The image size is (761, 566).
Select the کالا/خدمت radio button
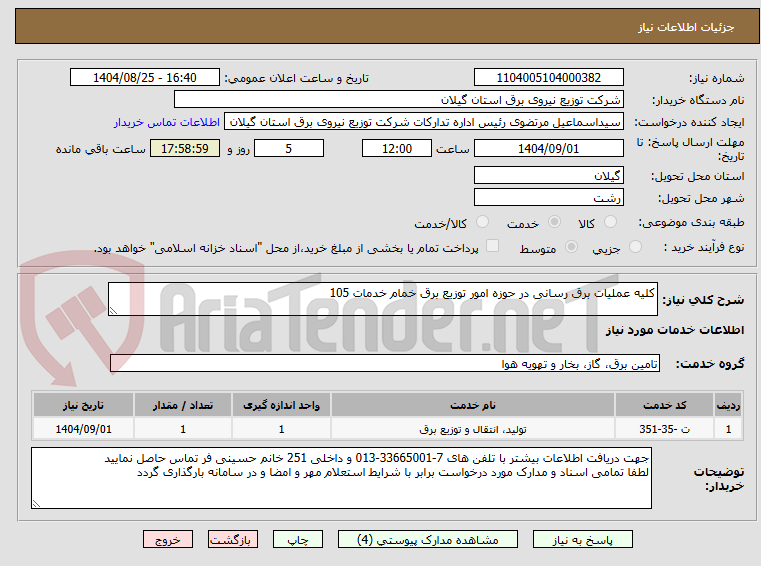click(x=482, y=222)
